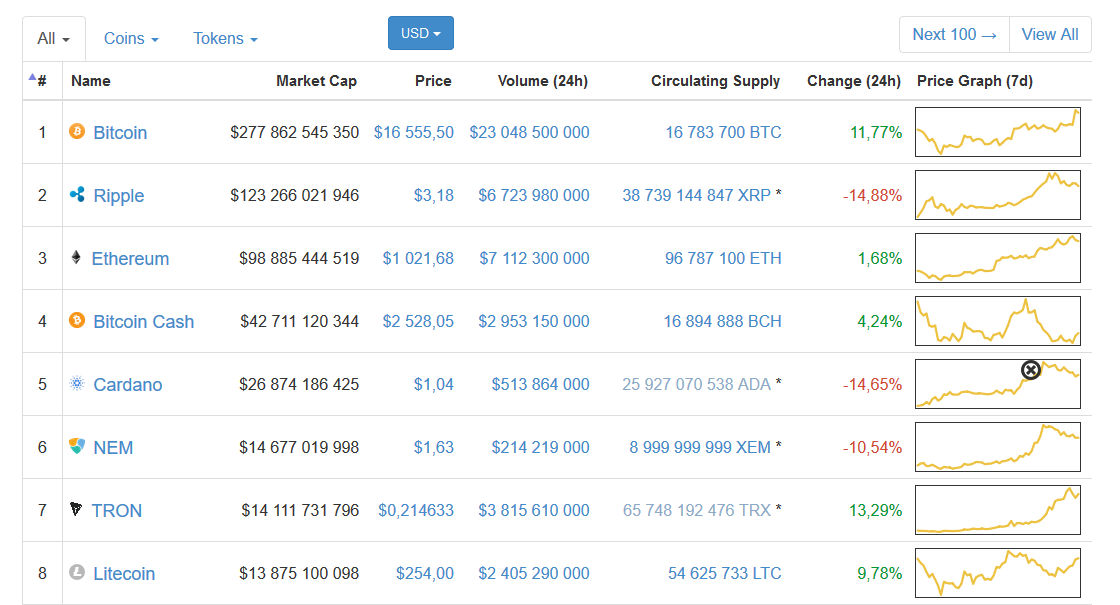Open the Bitcoin Cash page link
The image size is (1120, 605).
tap(144, 321)
